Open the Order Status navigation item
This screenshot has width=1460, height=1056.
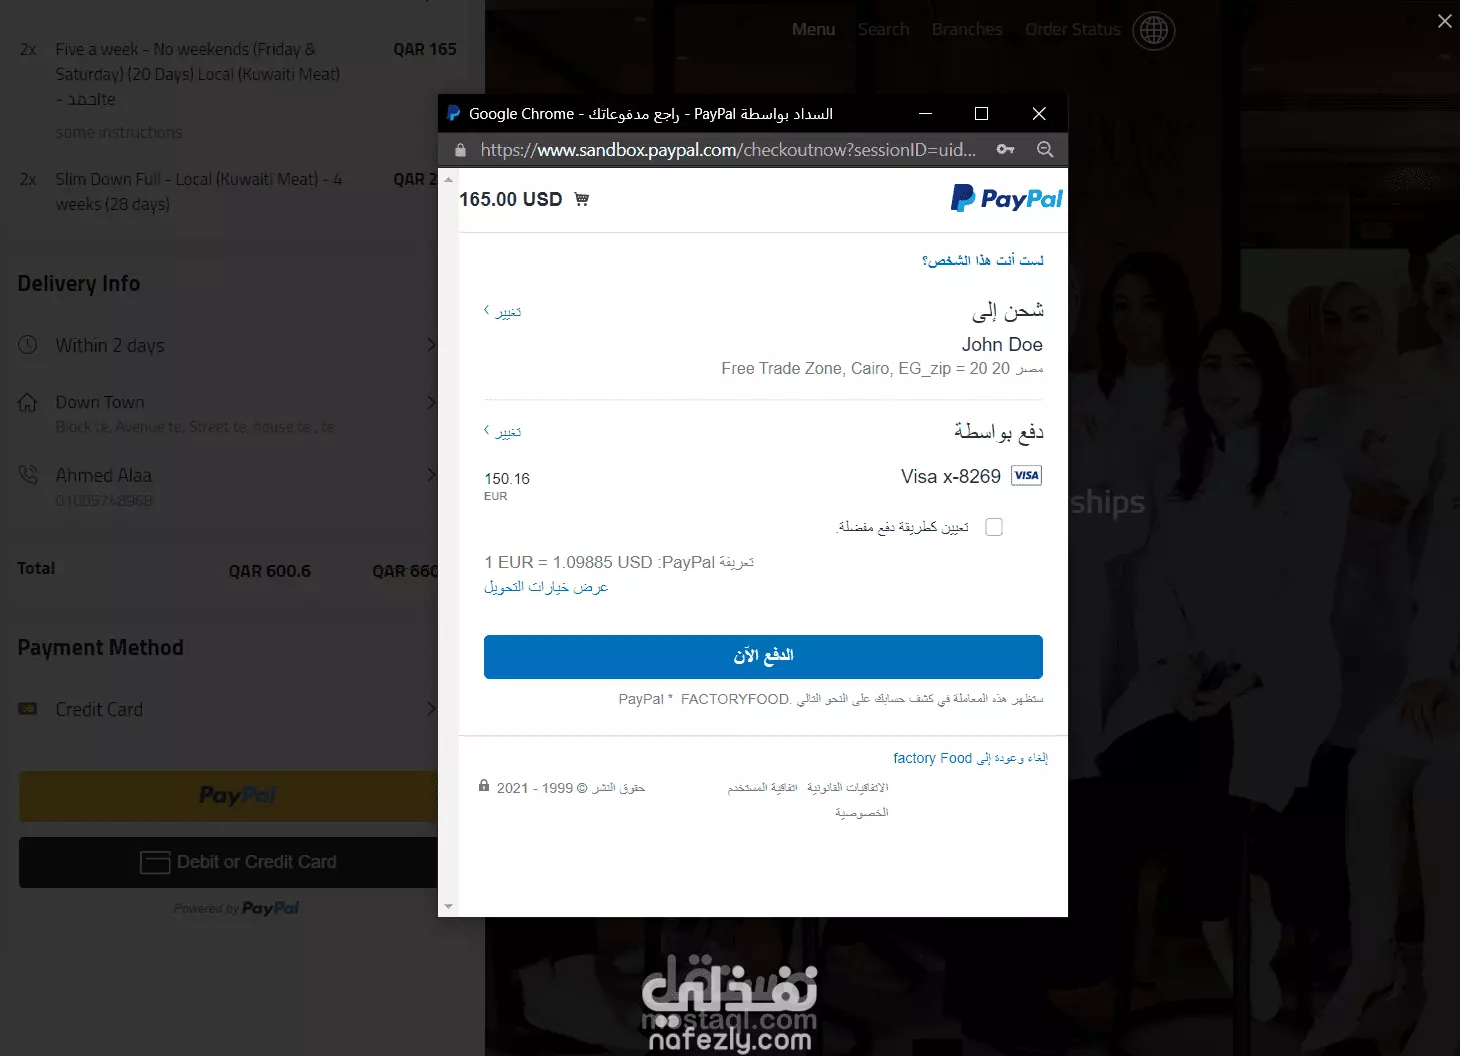(x=1073, y=30)
